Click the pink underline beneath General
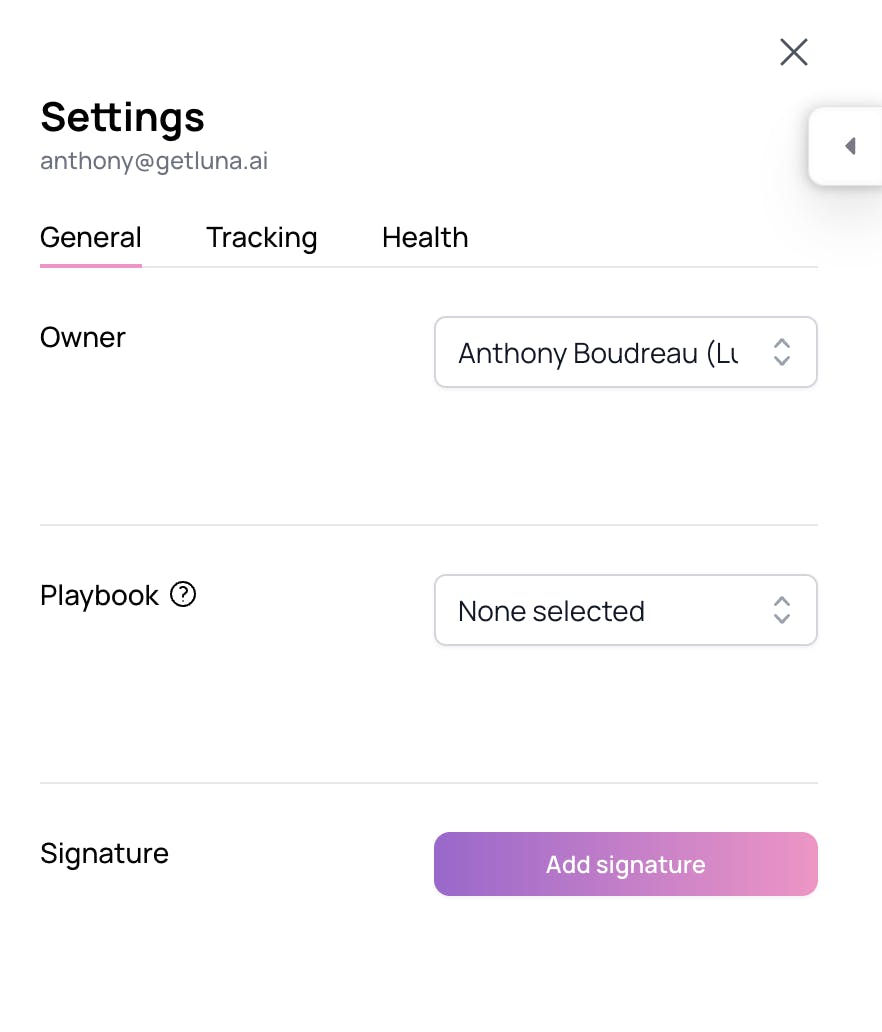This screenshot has width=882, height=1032. point(91,265)
